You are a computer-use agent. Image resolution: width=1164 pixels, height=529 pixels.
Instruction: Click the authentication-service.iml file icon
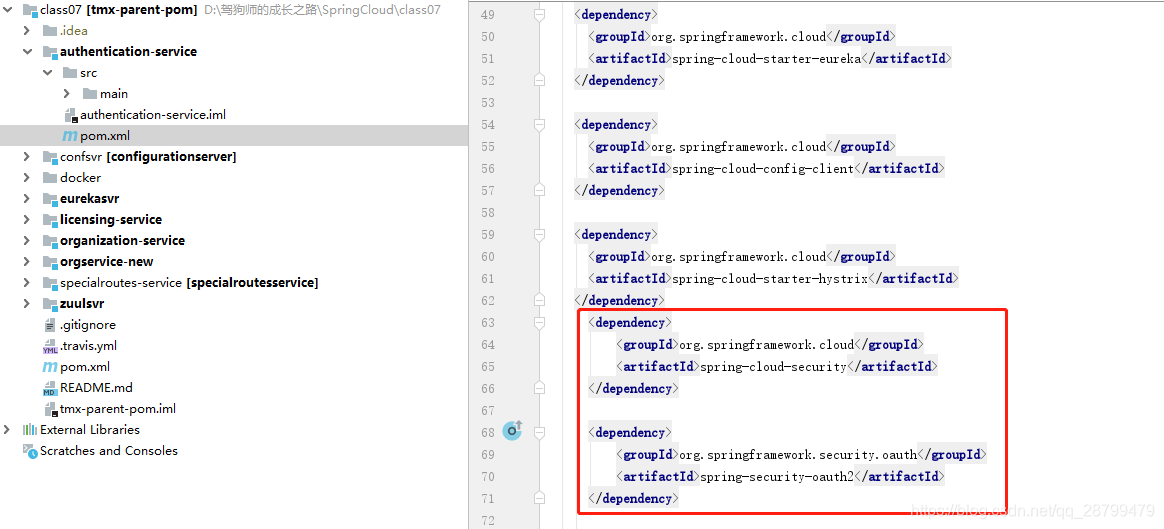(x=71, y=115)
